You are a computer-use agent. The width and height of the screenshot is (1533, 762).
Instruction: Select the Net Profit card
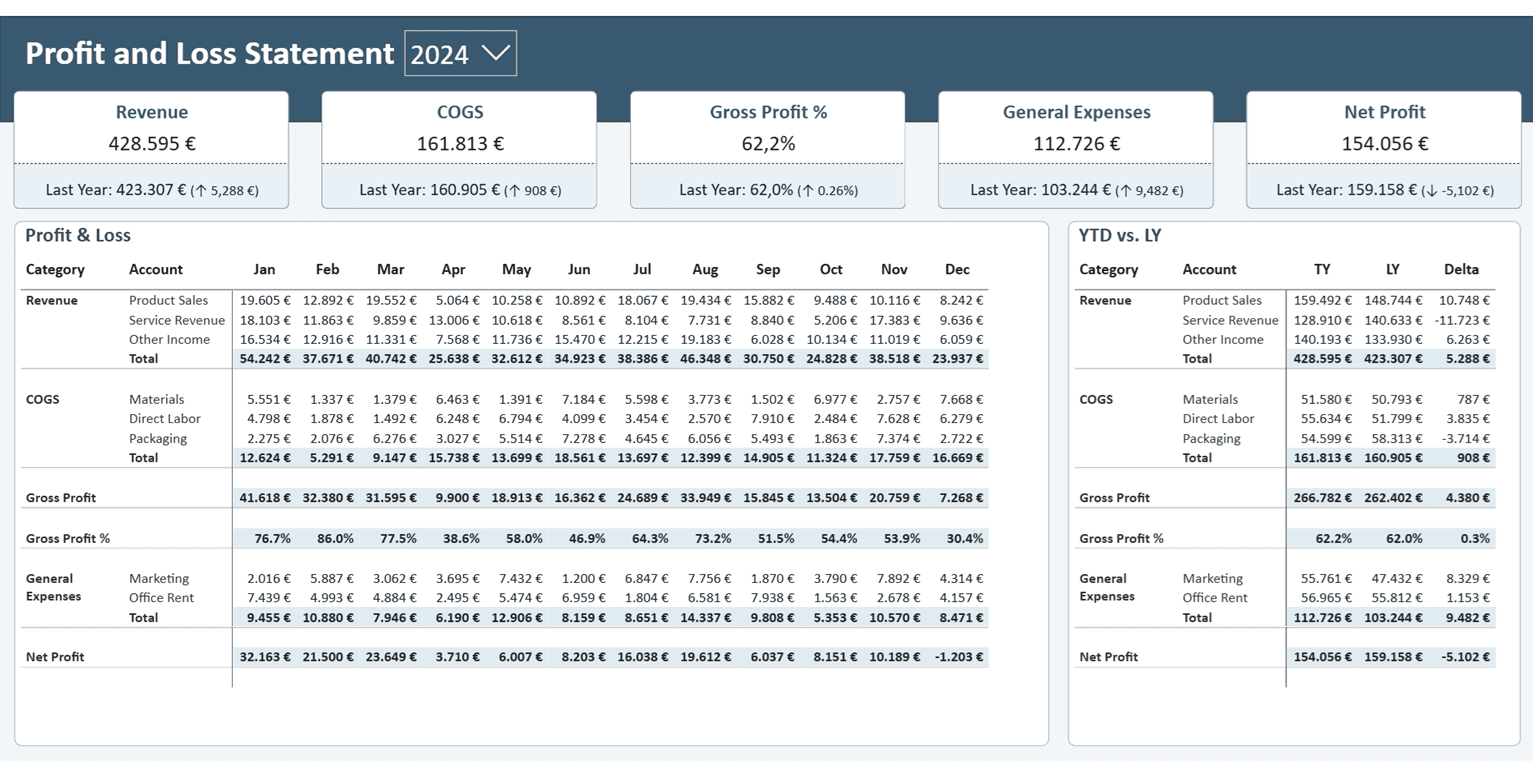tap(1384, 150)
